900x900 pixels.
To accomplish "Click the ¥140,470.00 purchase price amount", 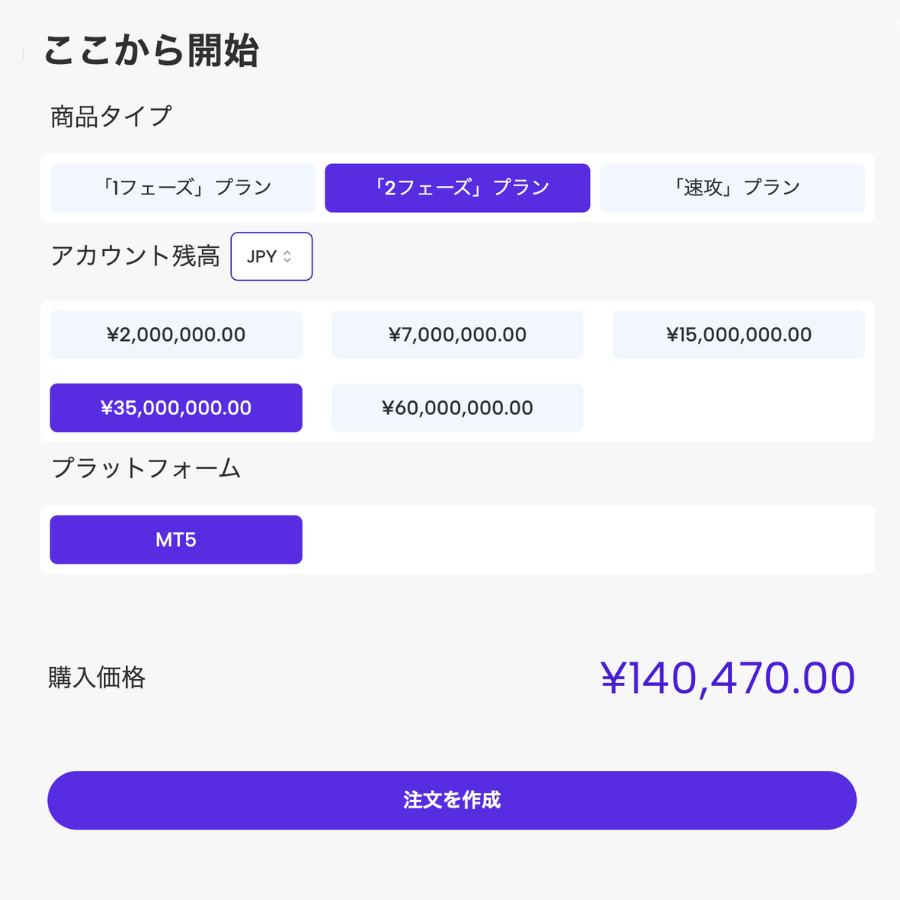I will pos(727,678).
